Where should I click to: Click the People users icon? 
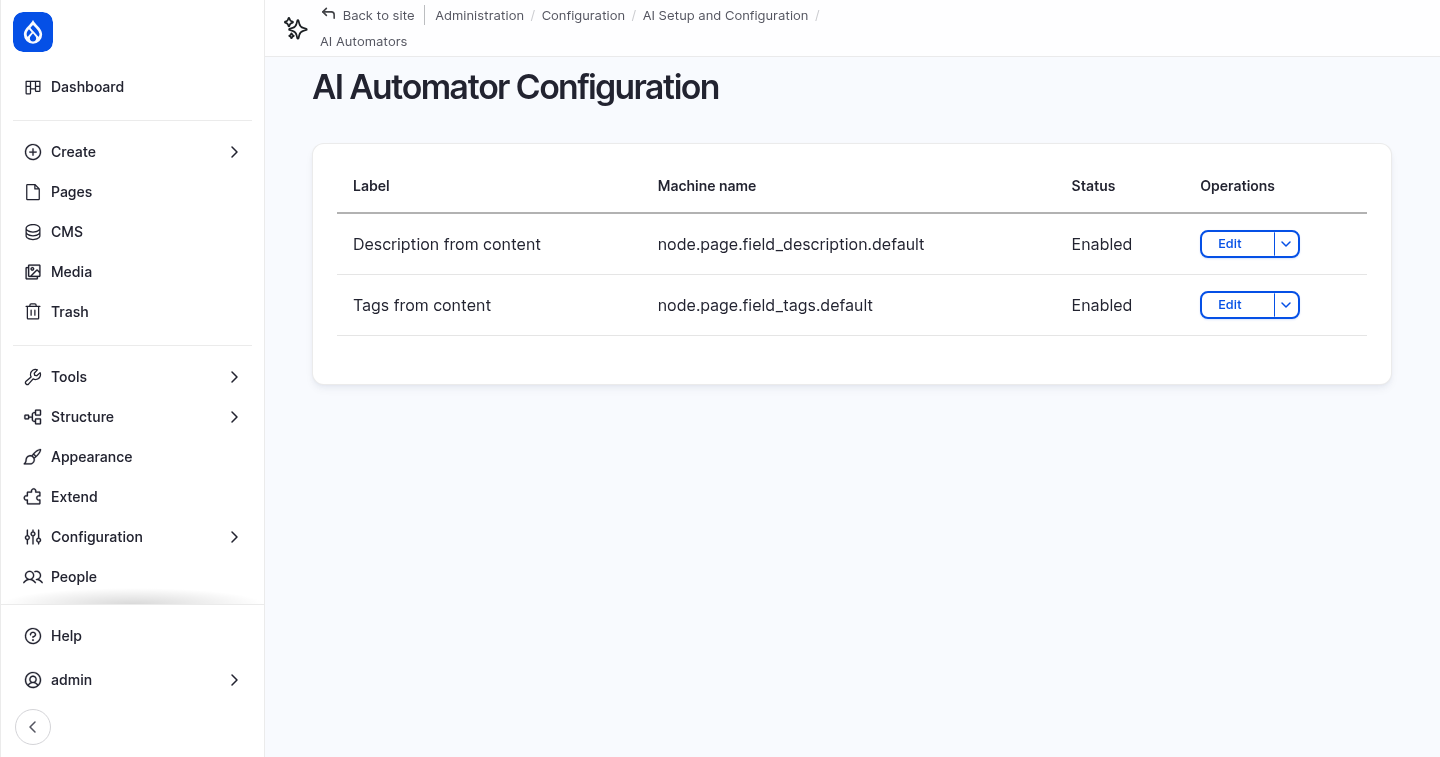click(33, 577)
